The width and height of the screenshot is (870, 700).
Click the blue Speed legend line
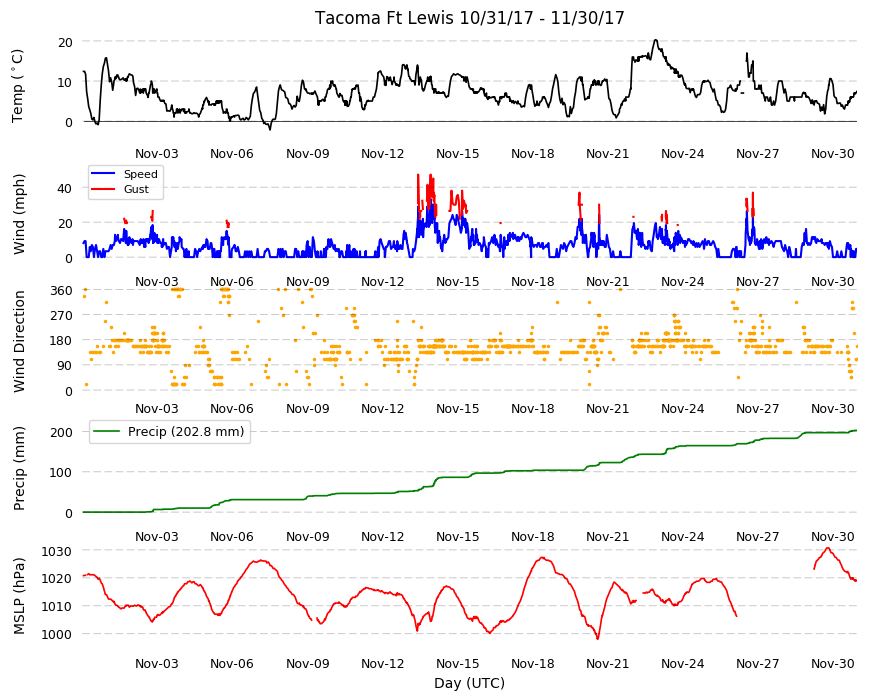(105, 174)
